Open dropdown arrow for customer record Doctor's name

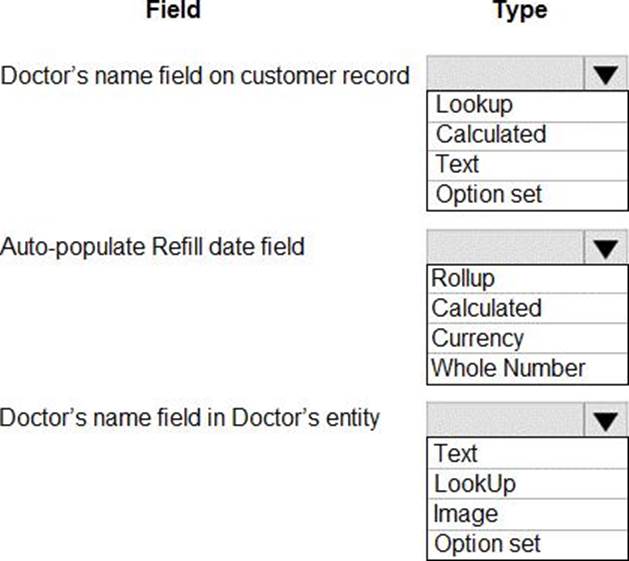pos(603,75)
